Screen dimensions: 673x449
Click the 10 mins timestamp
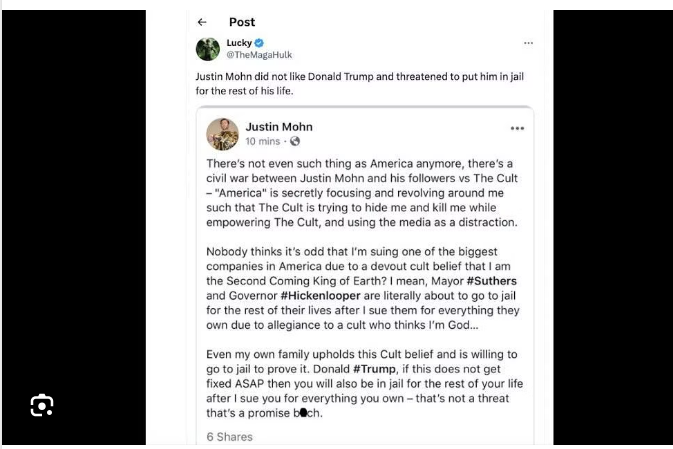pos(263,142)
